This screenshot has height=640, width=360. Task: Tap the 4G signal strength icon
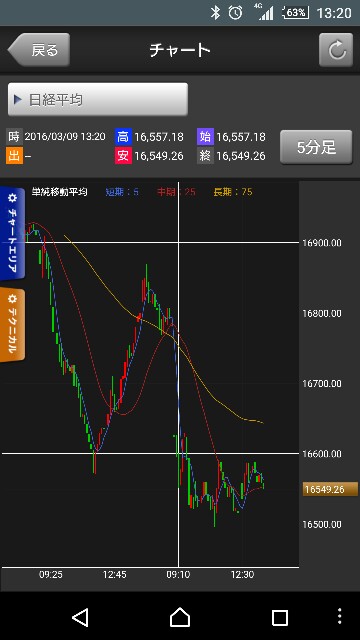coord(264,12)
